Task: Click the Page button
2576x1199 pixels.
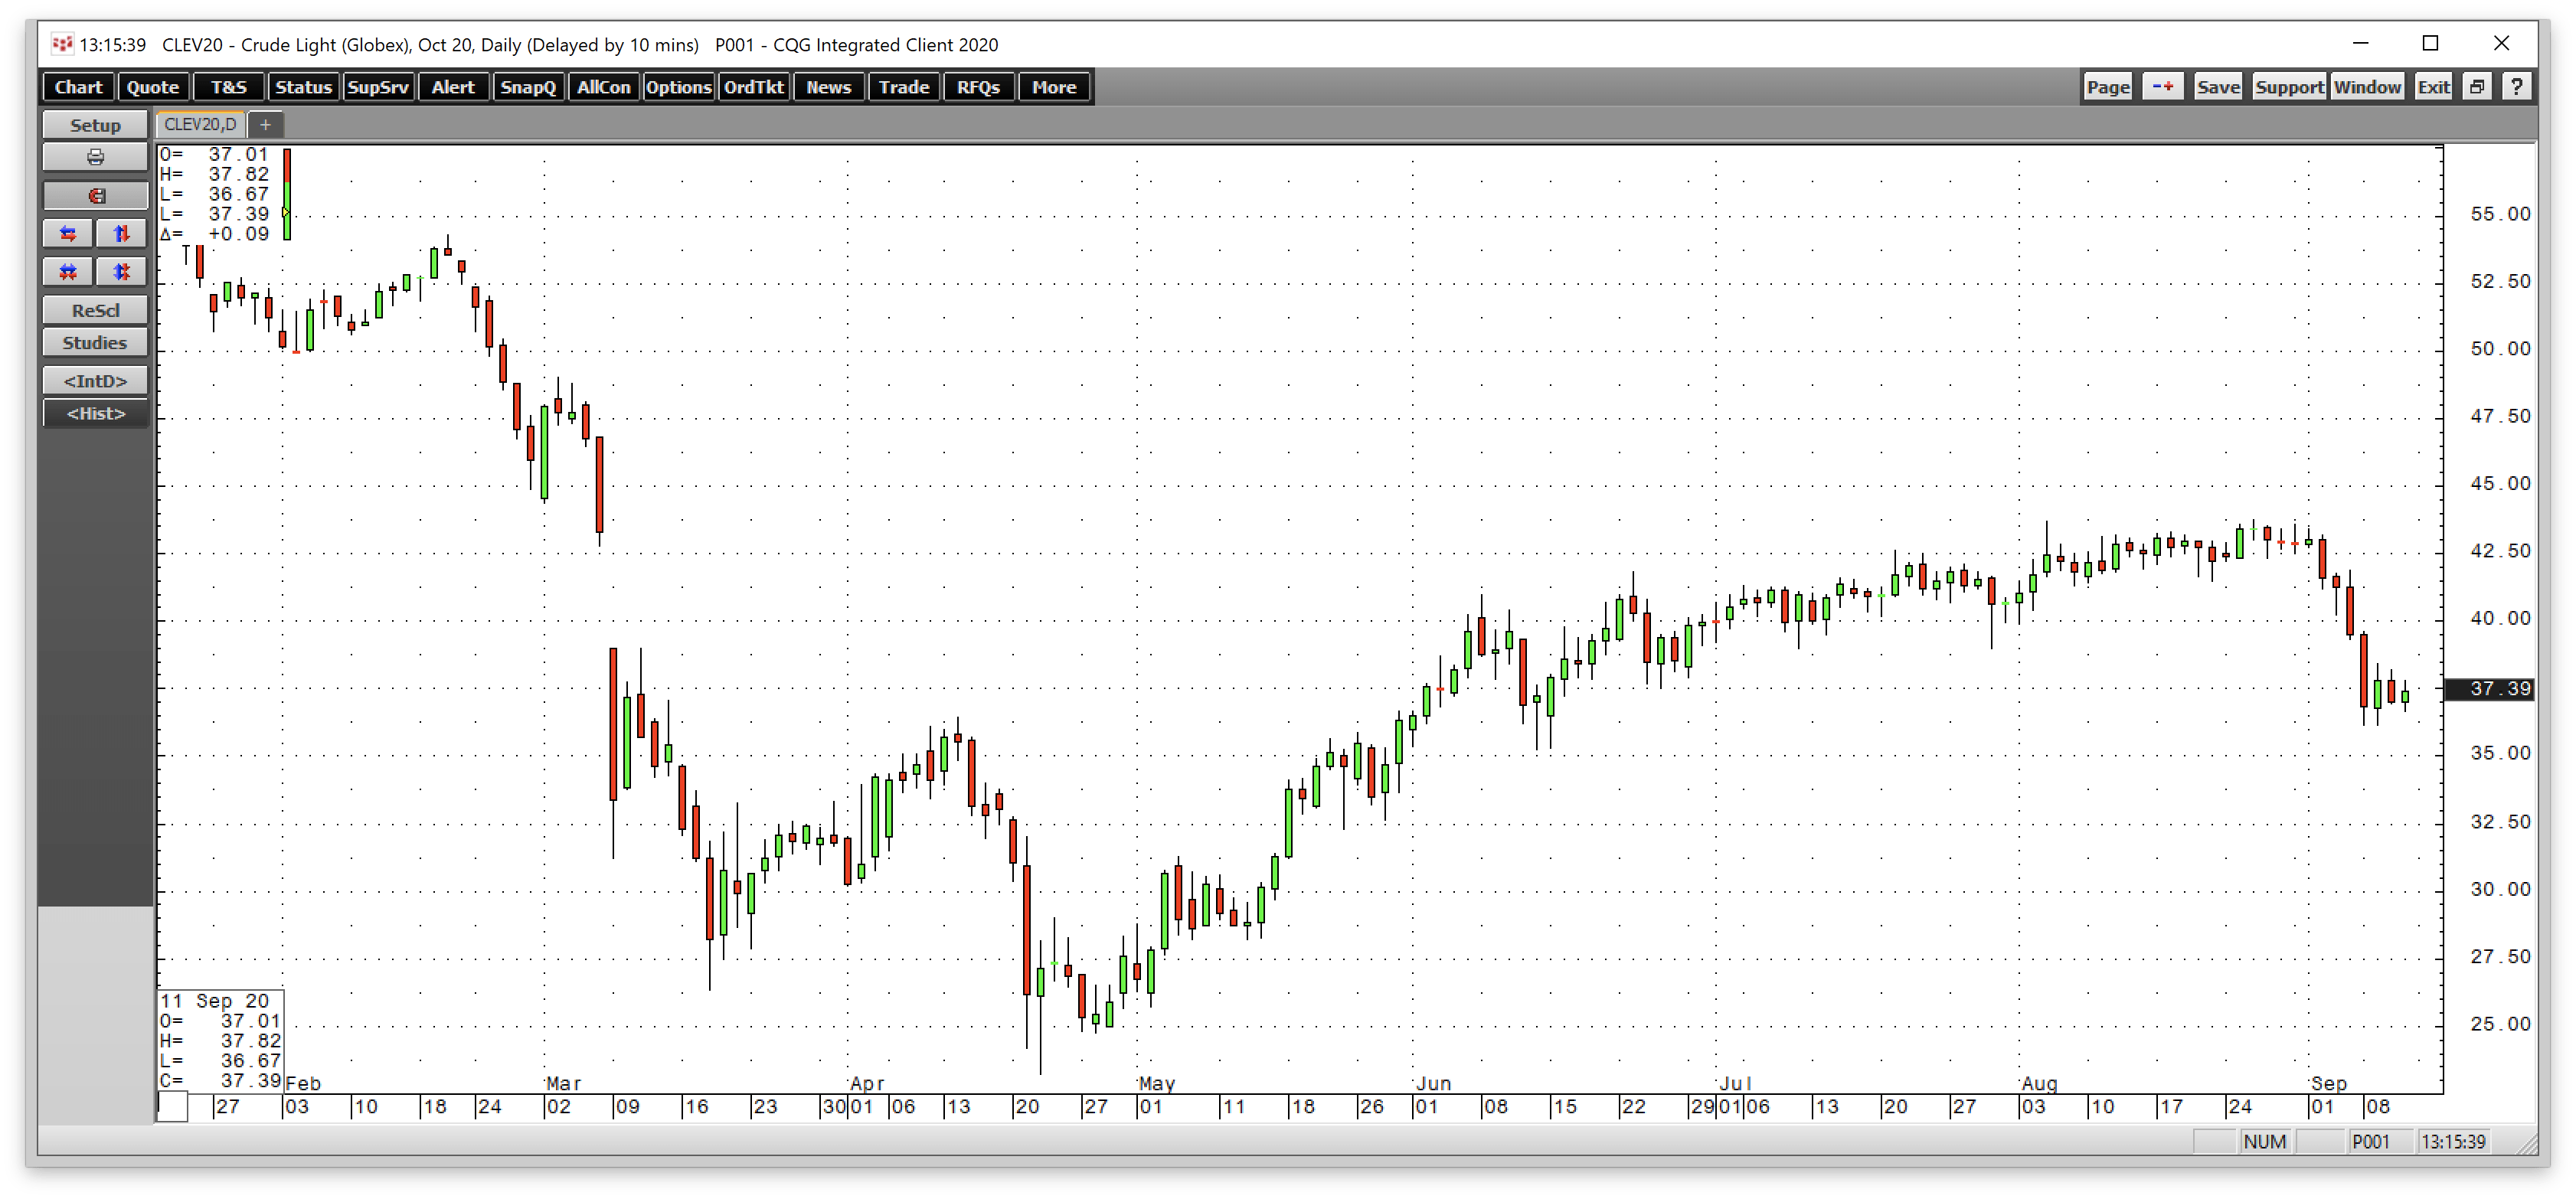Action: (x=2108, y=87)
